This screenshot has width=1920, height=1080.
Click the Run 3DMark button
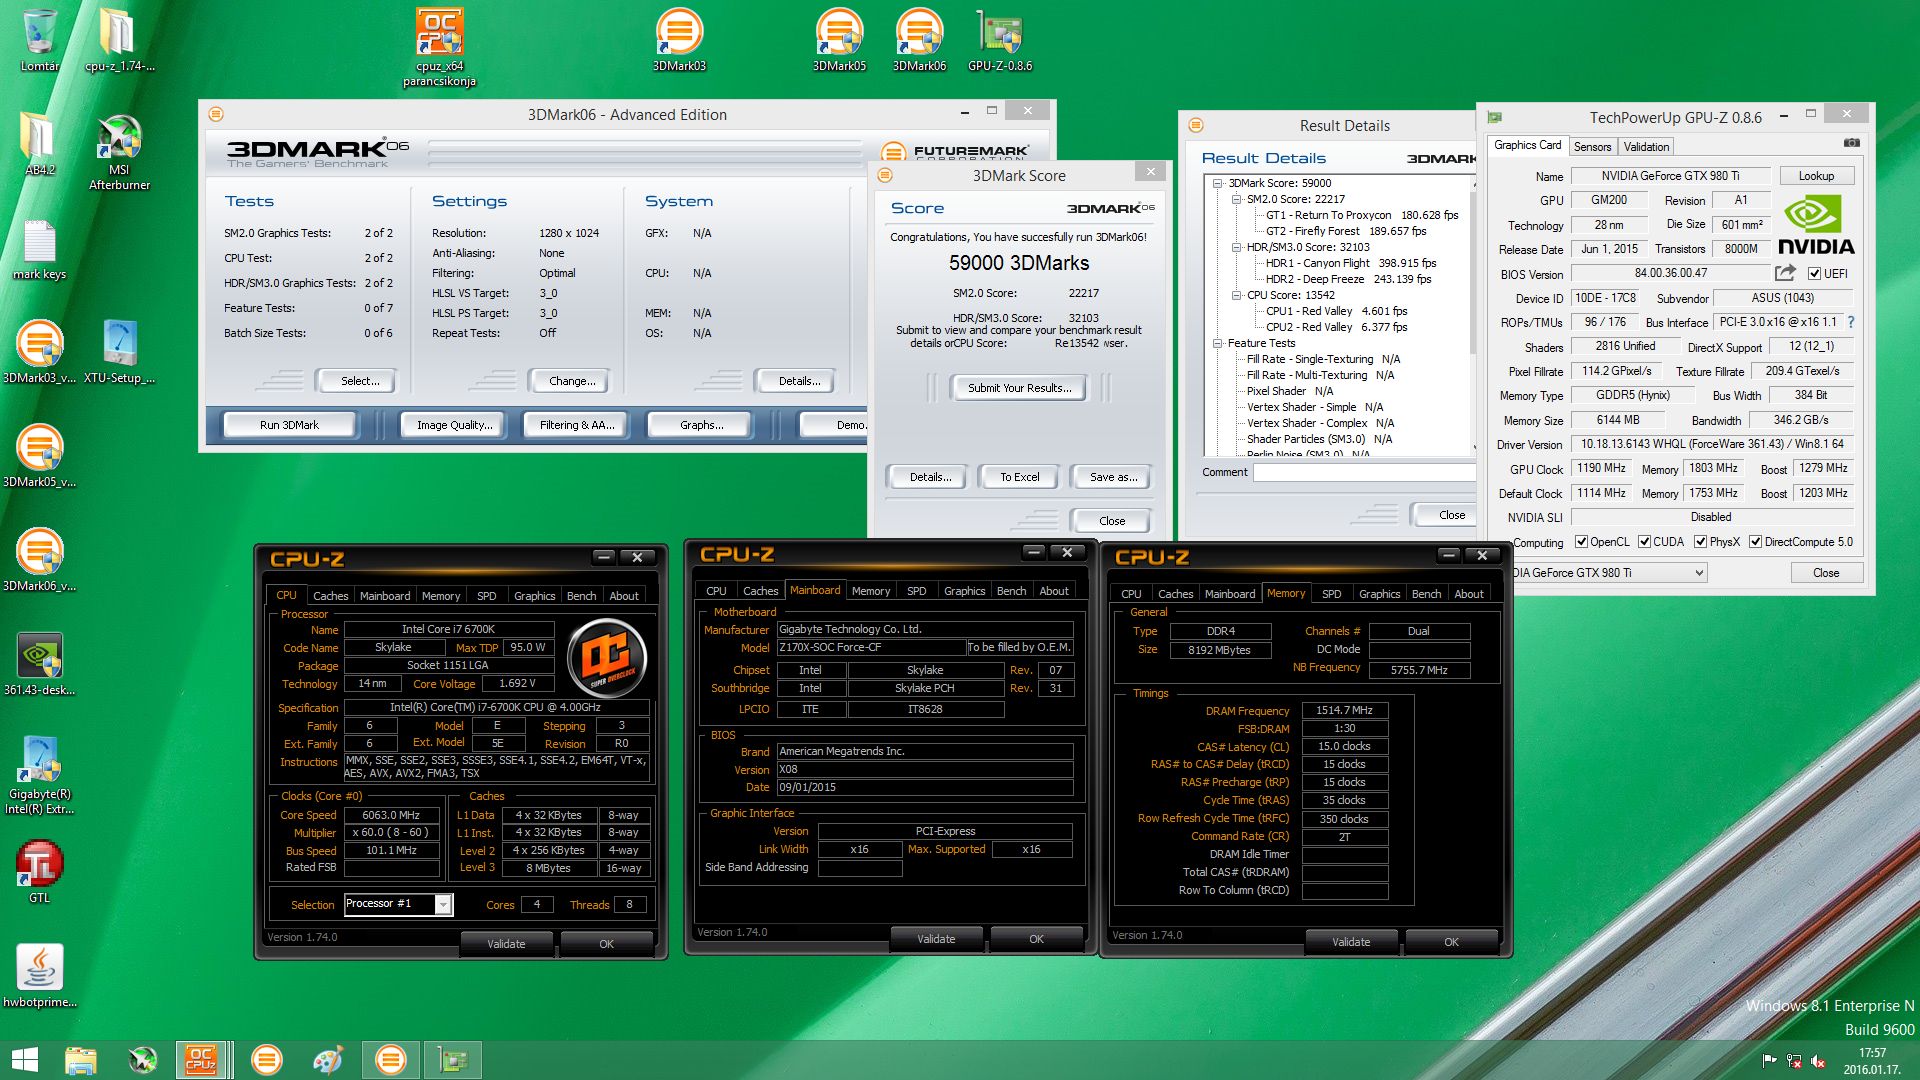tap(289, 425)
